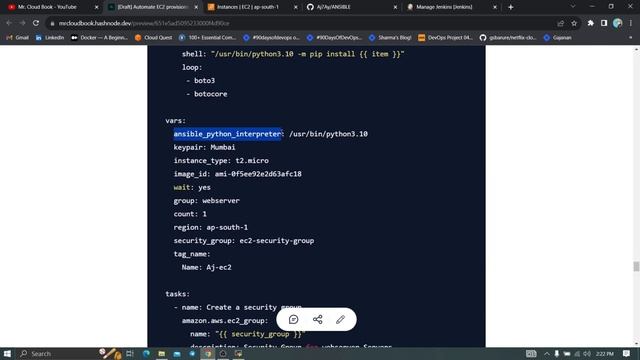Share this page from the address bar

pos(560,23)
